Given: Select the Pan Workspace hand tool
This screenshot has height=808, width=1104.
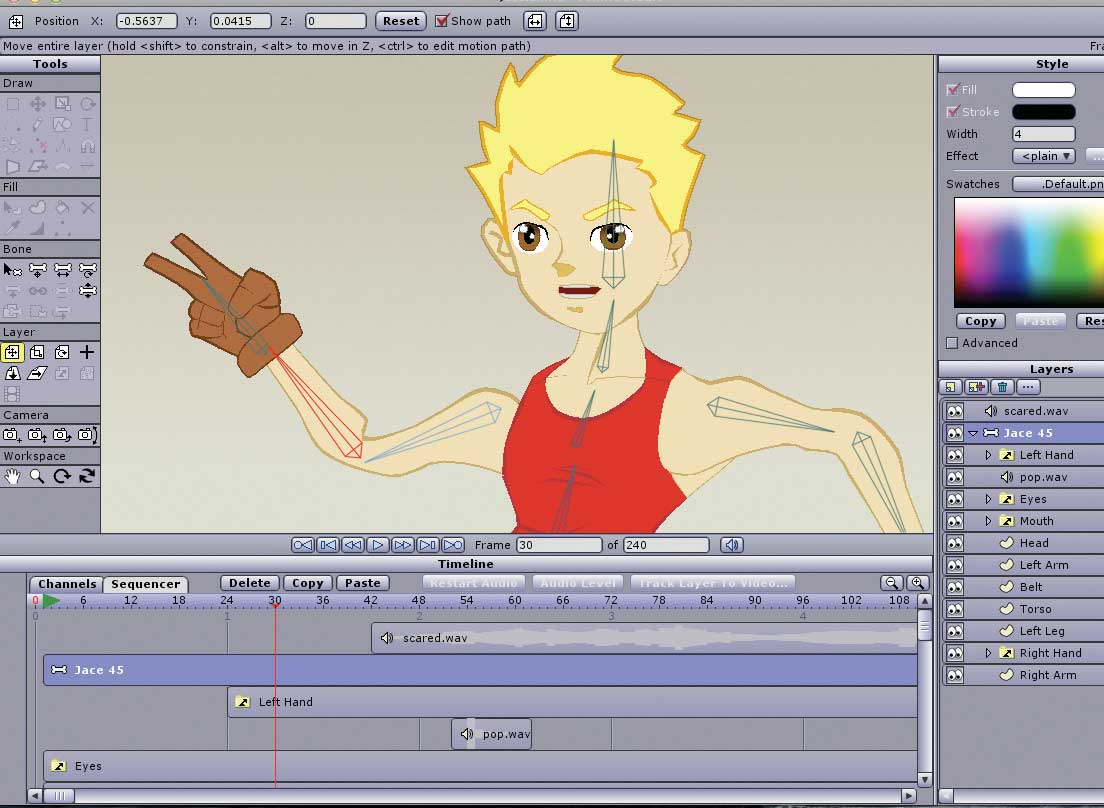Looking at the screenshot, I should [12, 477].
